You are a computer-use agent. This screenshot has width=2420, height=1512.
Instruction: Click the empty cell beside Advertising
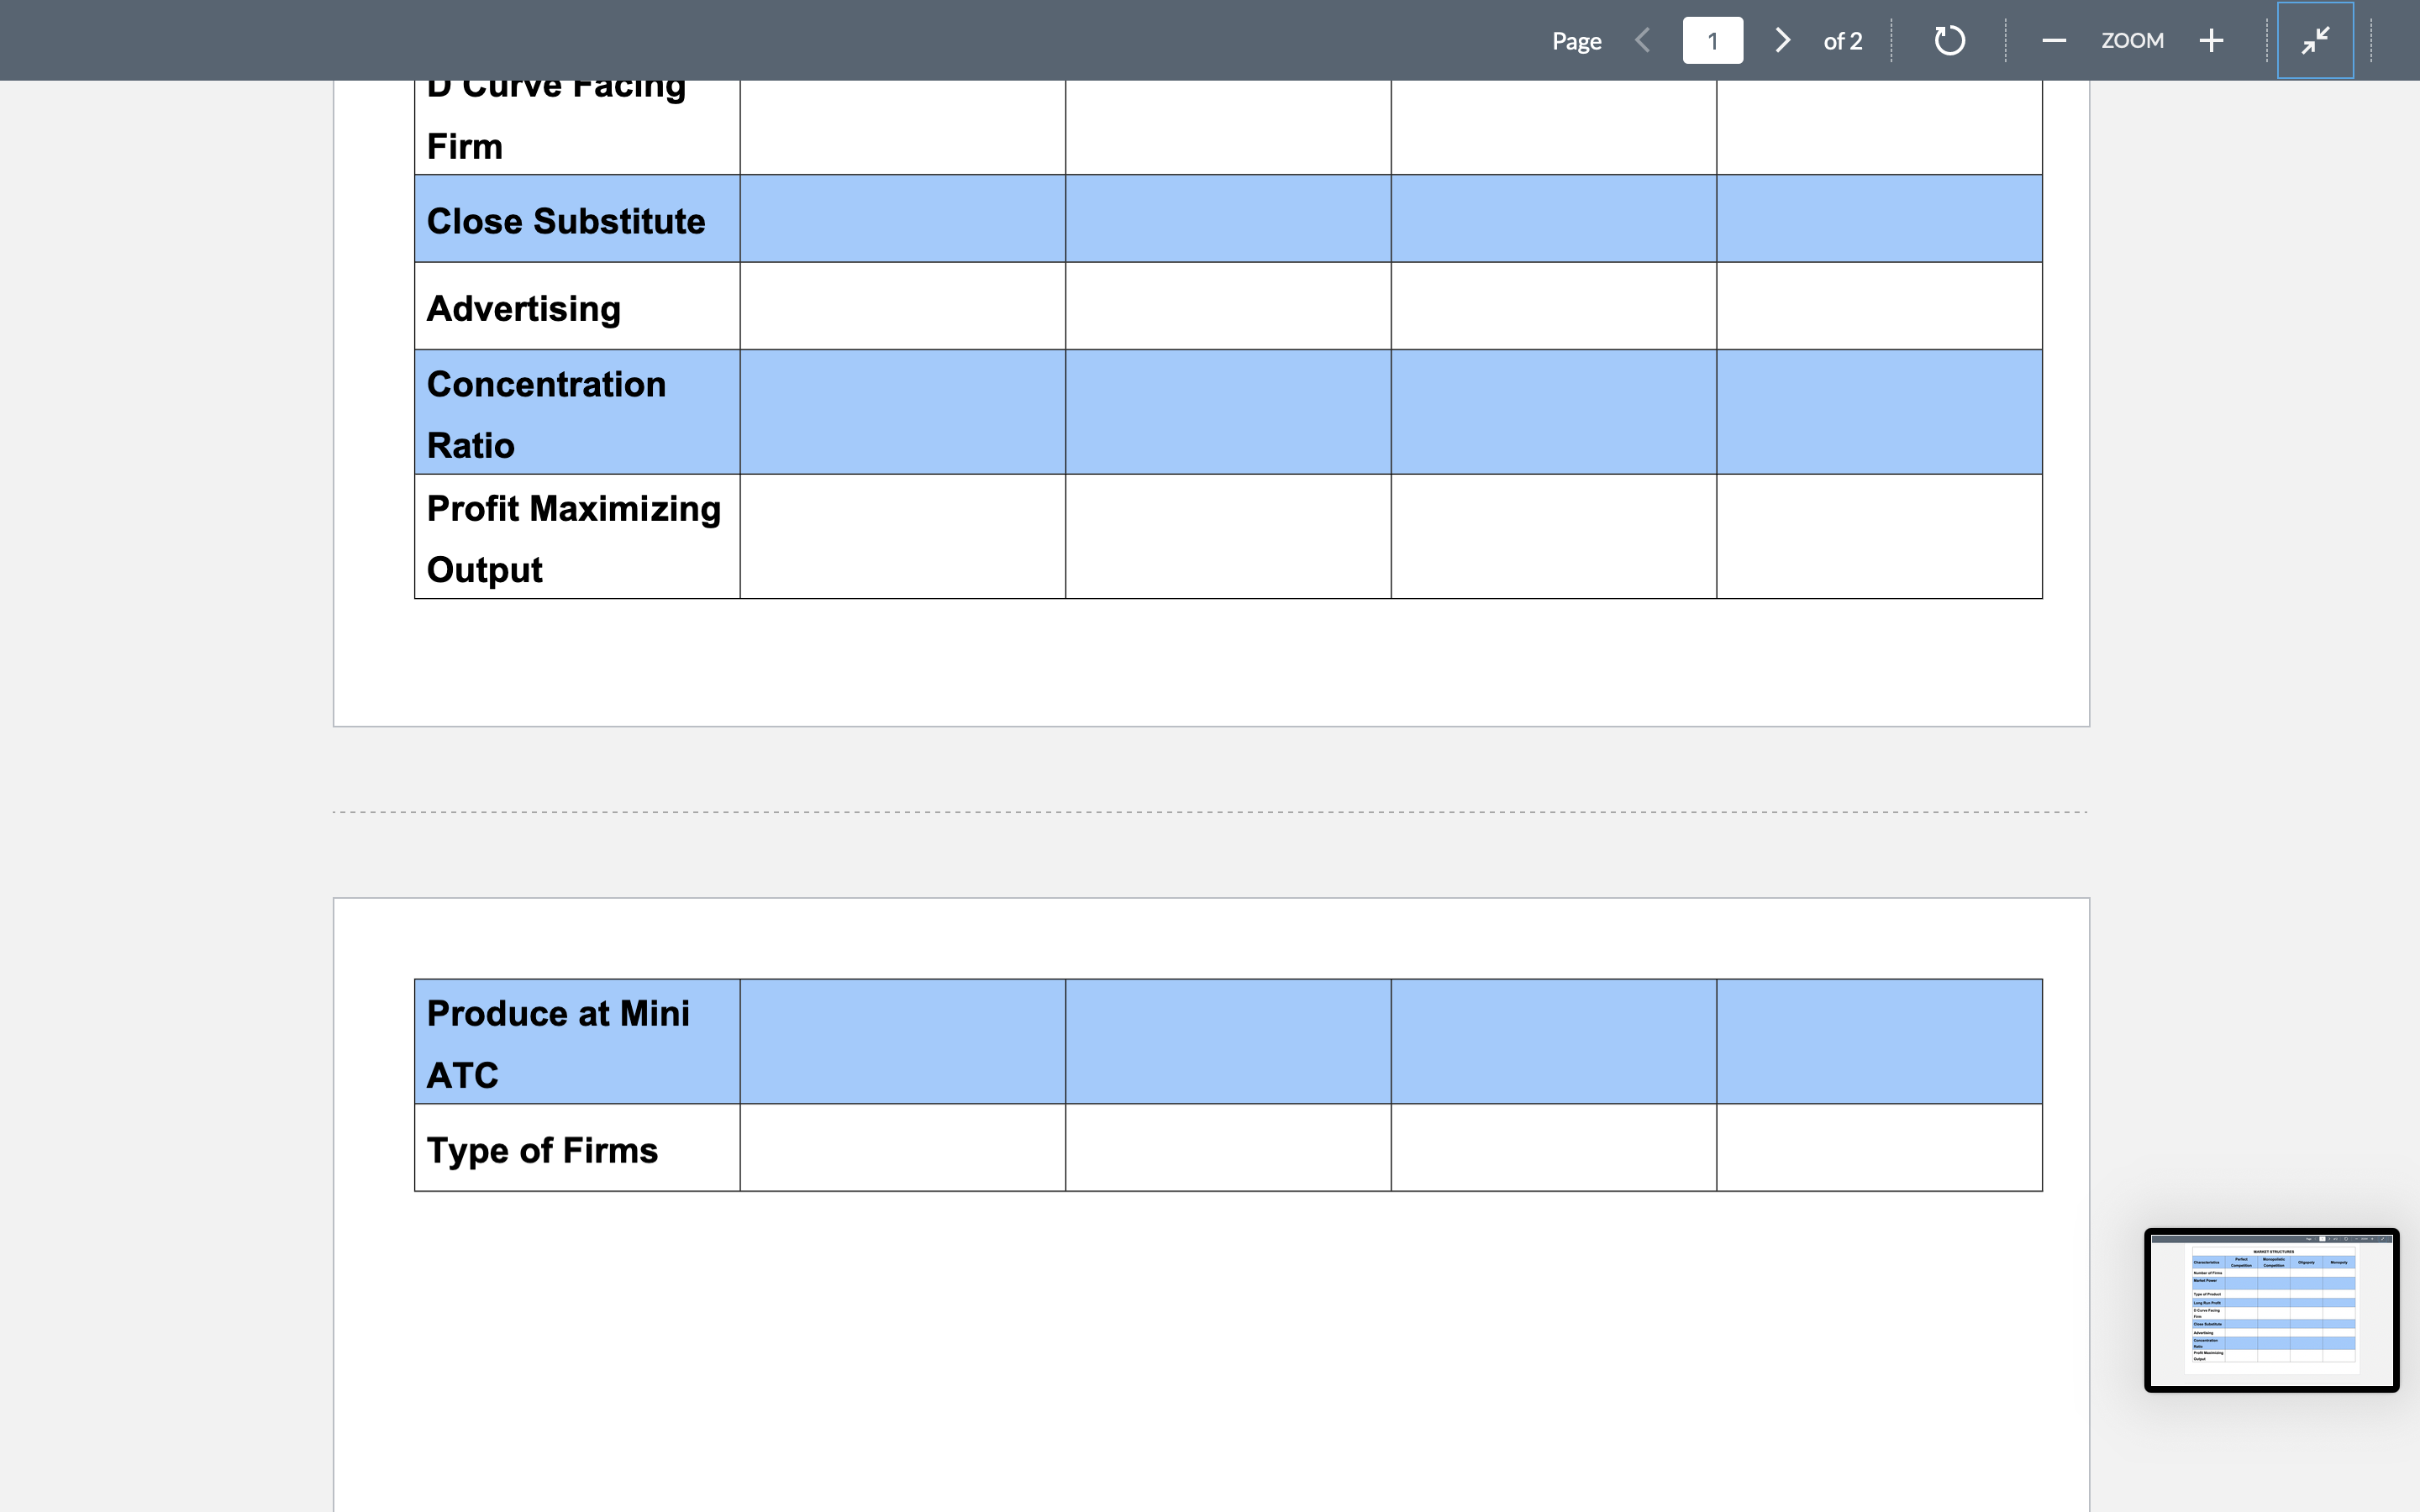[900, 307]
